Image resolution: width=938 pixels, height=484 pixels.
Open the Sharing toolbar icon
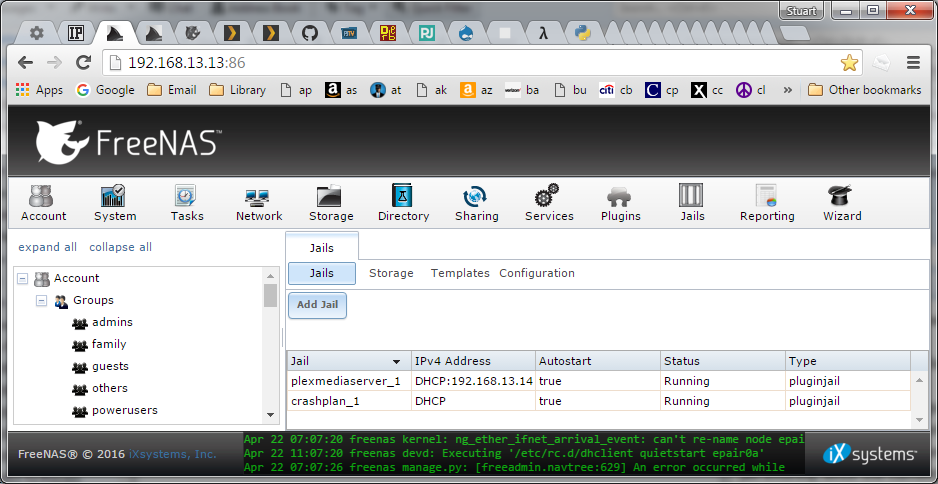coord(476,203)
